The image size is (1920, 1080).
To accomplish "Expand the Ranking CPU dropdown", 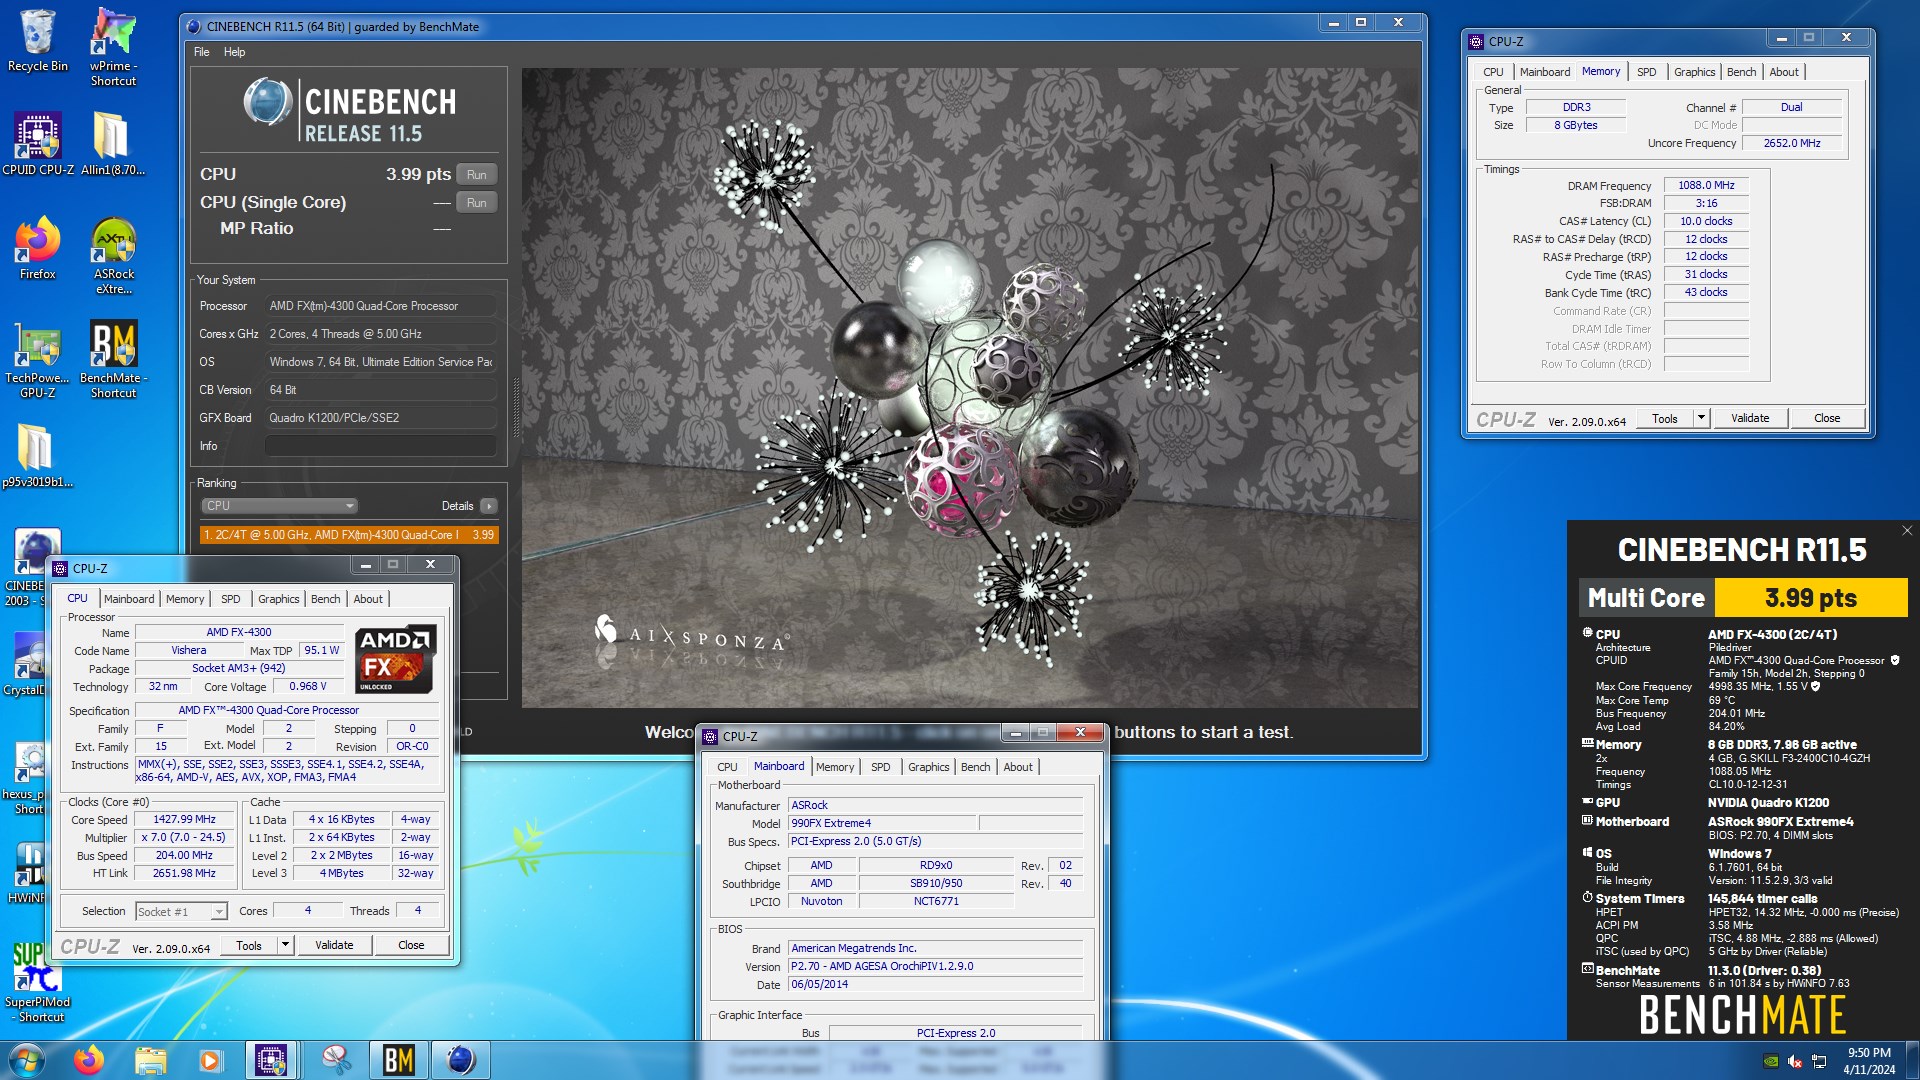I will pos(279,506).
